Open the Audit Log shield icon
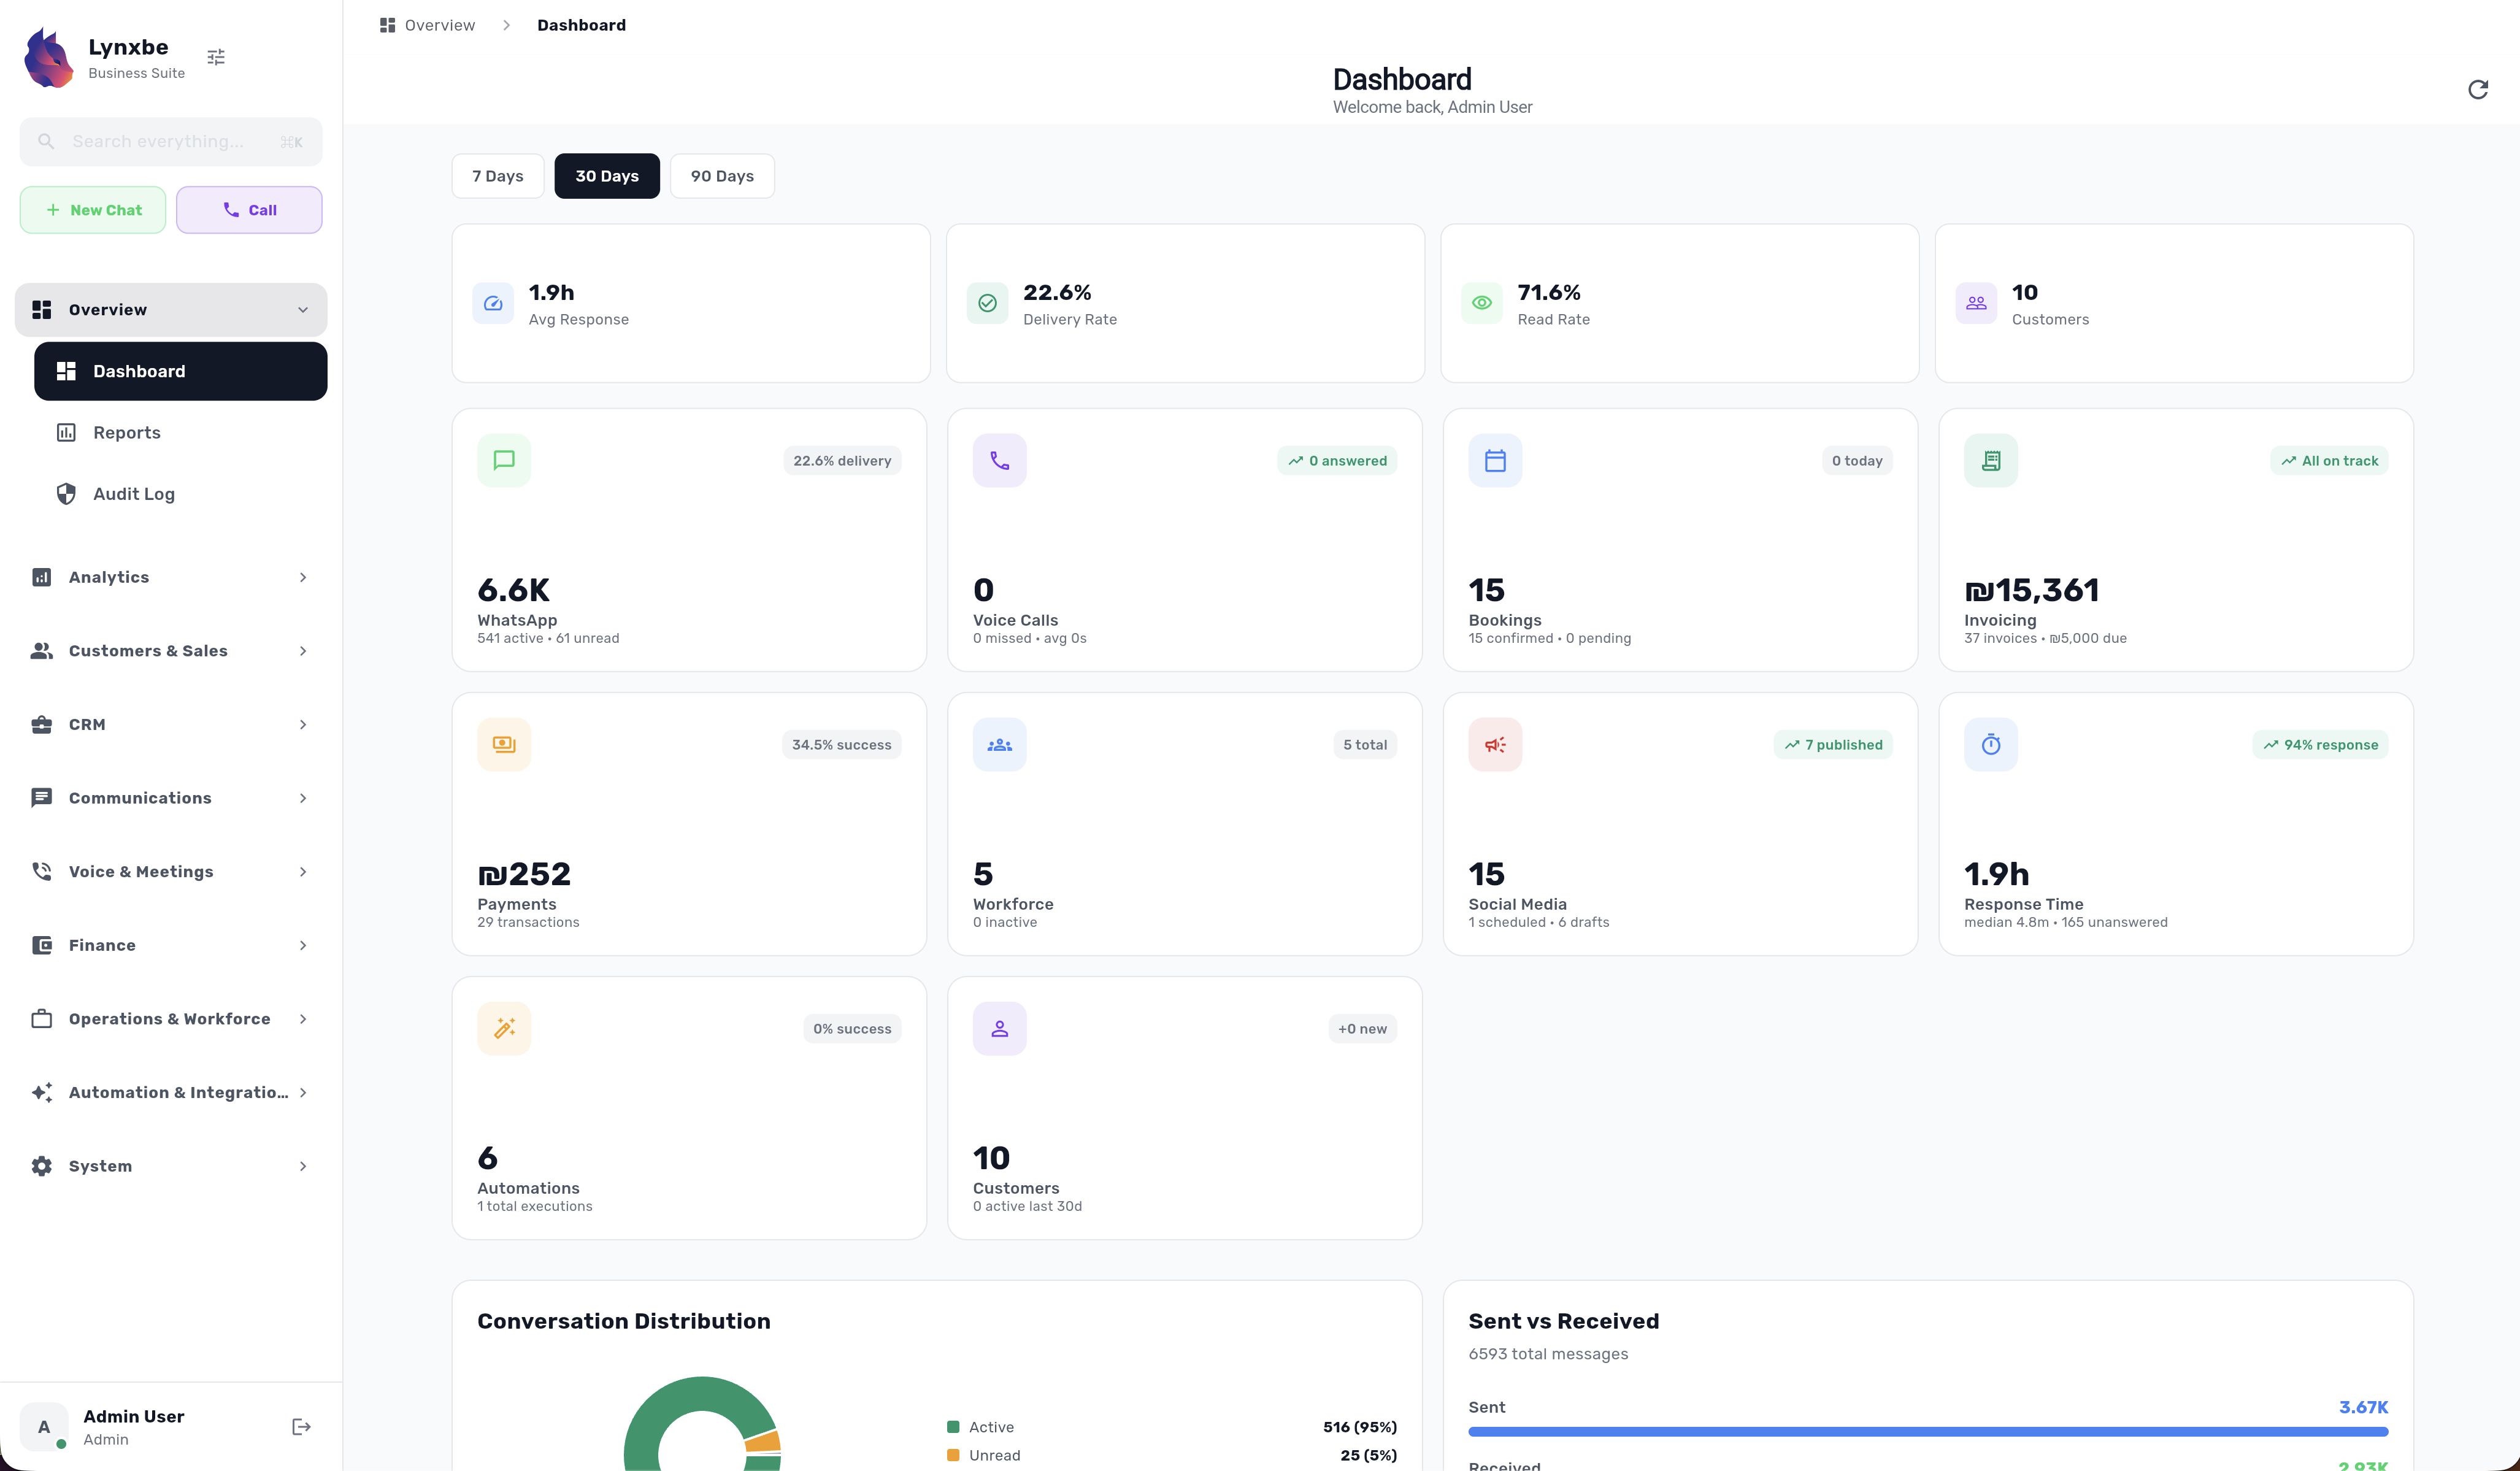The image size is (2520, 1471). [x=65, y=493]
